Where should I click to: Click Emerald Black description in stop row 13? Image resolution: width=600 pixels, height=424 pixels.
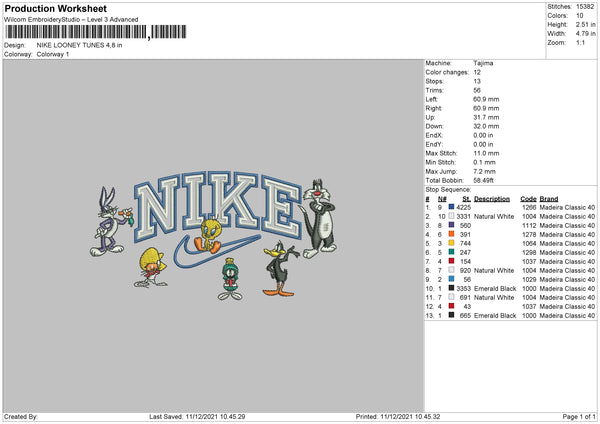495,316
